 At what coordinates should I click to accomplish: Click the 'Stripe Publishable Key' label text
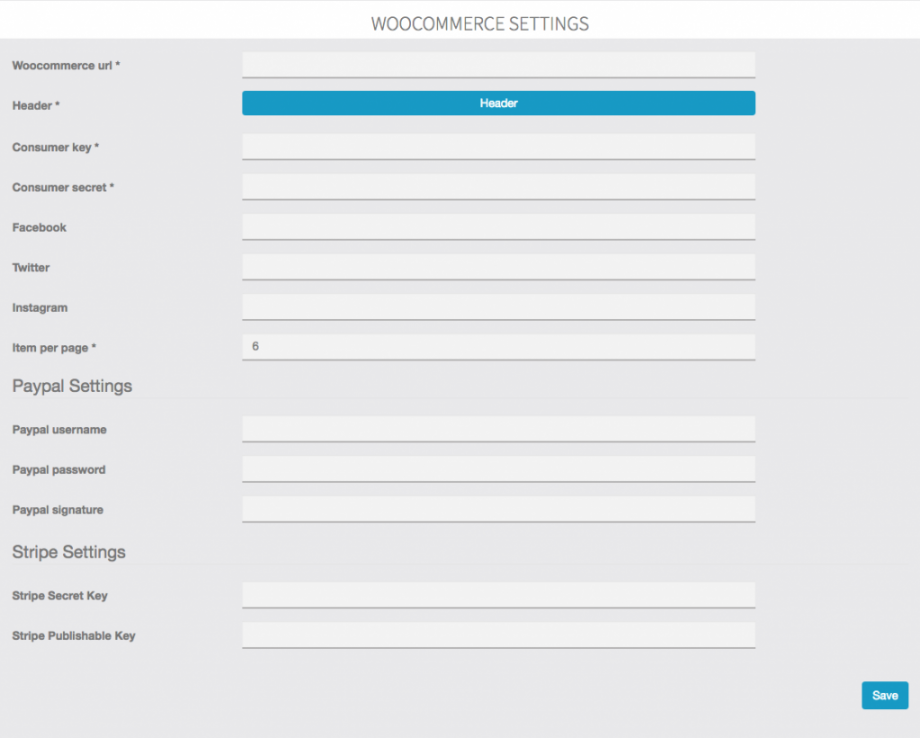click(74, 636)
